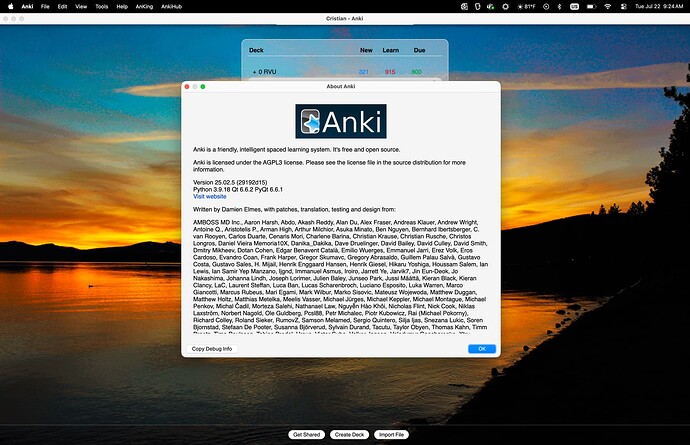Image resolution: width=690 pixels, height=445 pixels.
Task: Open the Apple menu
Action: 11,7
